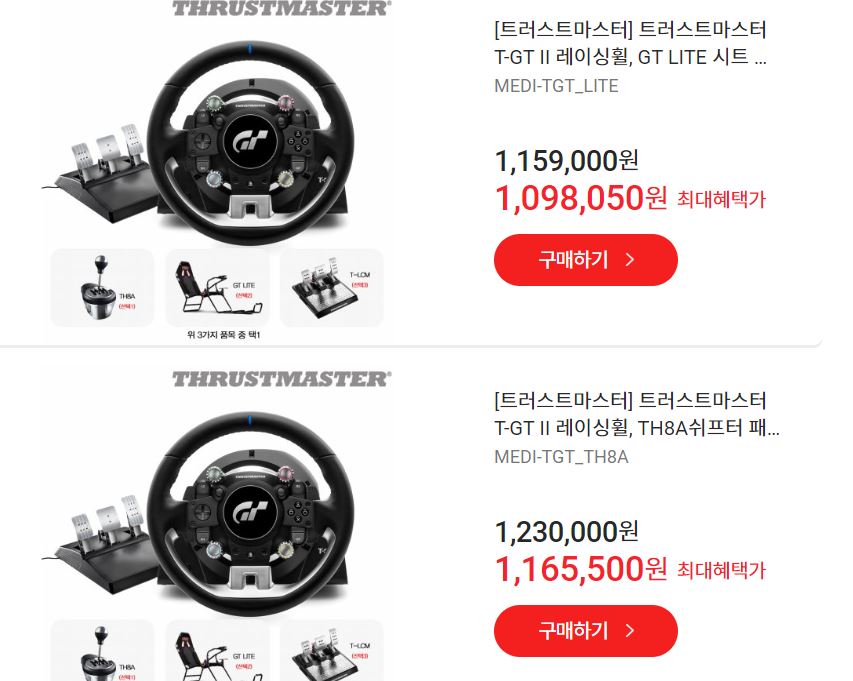Viewport: 853px width, 681px height.
Task: Click the 1,098,050원 discounted price
Action: [580, 198]
